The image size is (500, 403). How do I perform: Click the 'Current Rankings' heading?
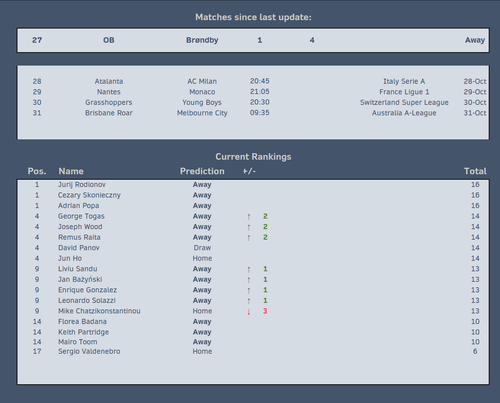[253, 157]
